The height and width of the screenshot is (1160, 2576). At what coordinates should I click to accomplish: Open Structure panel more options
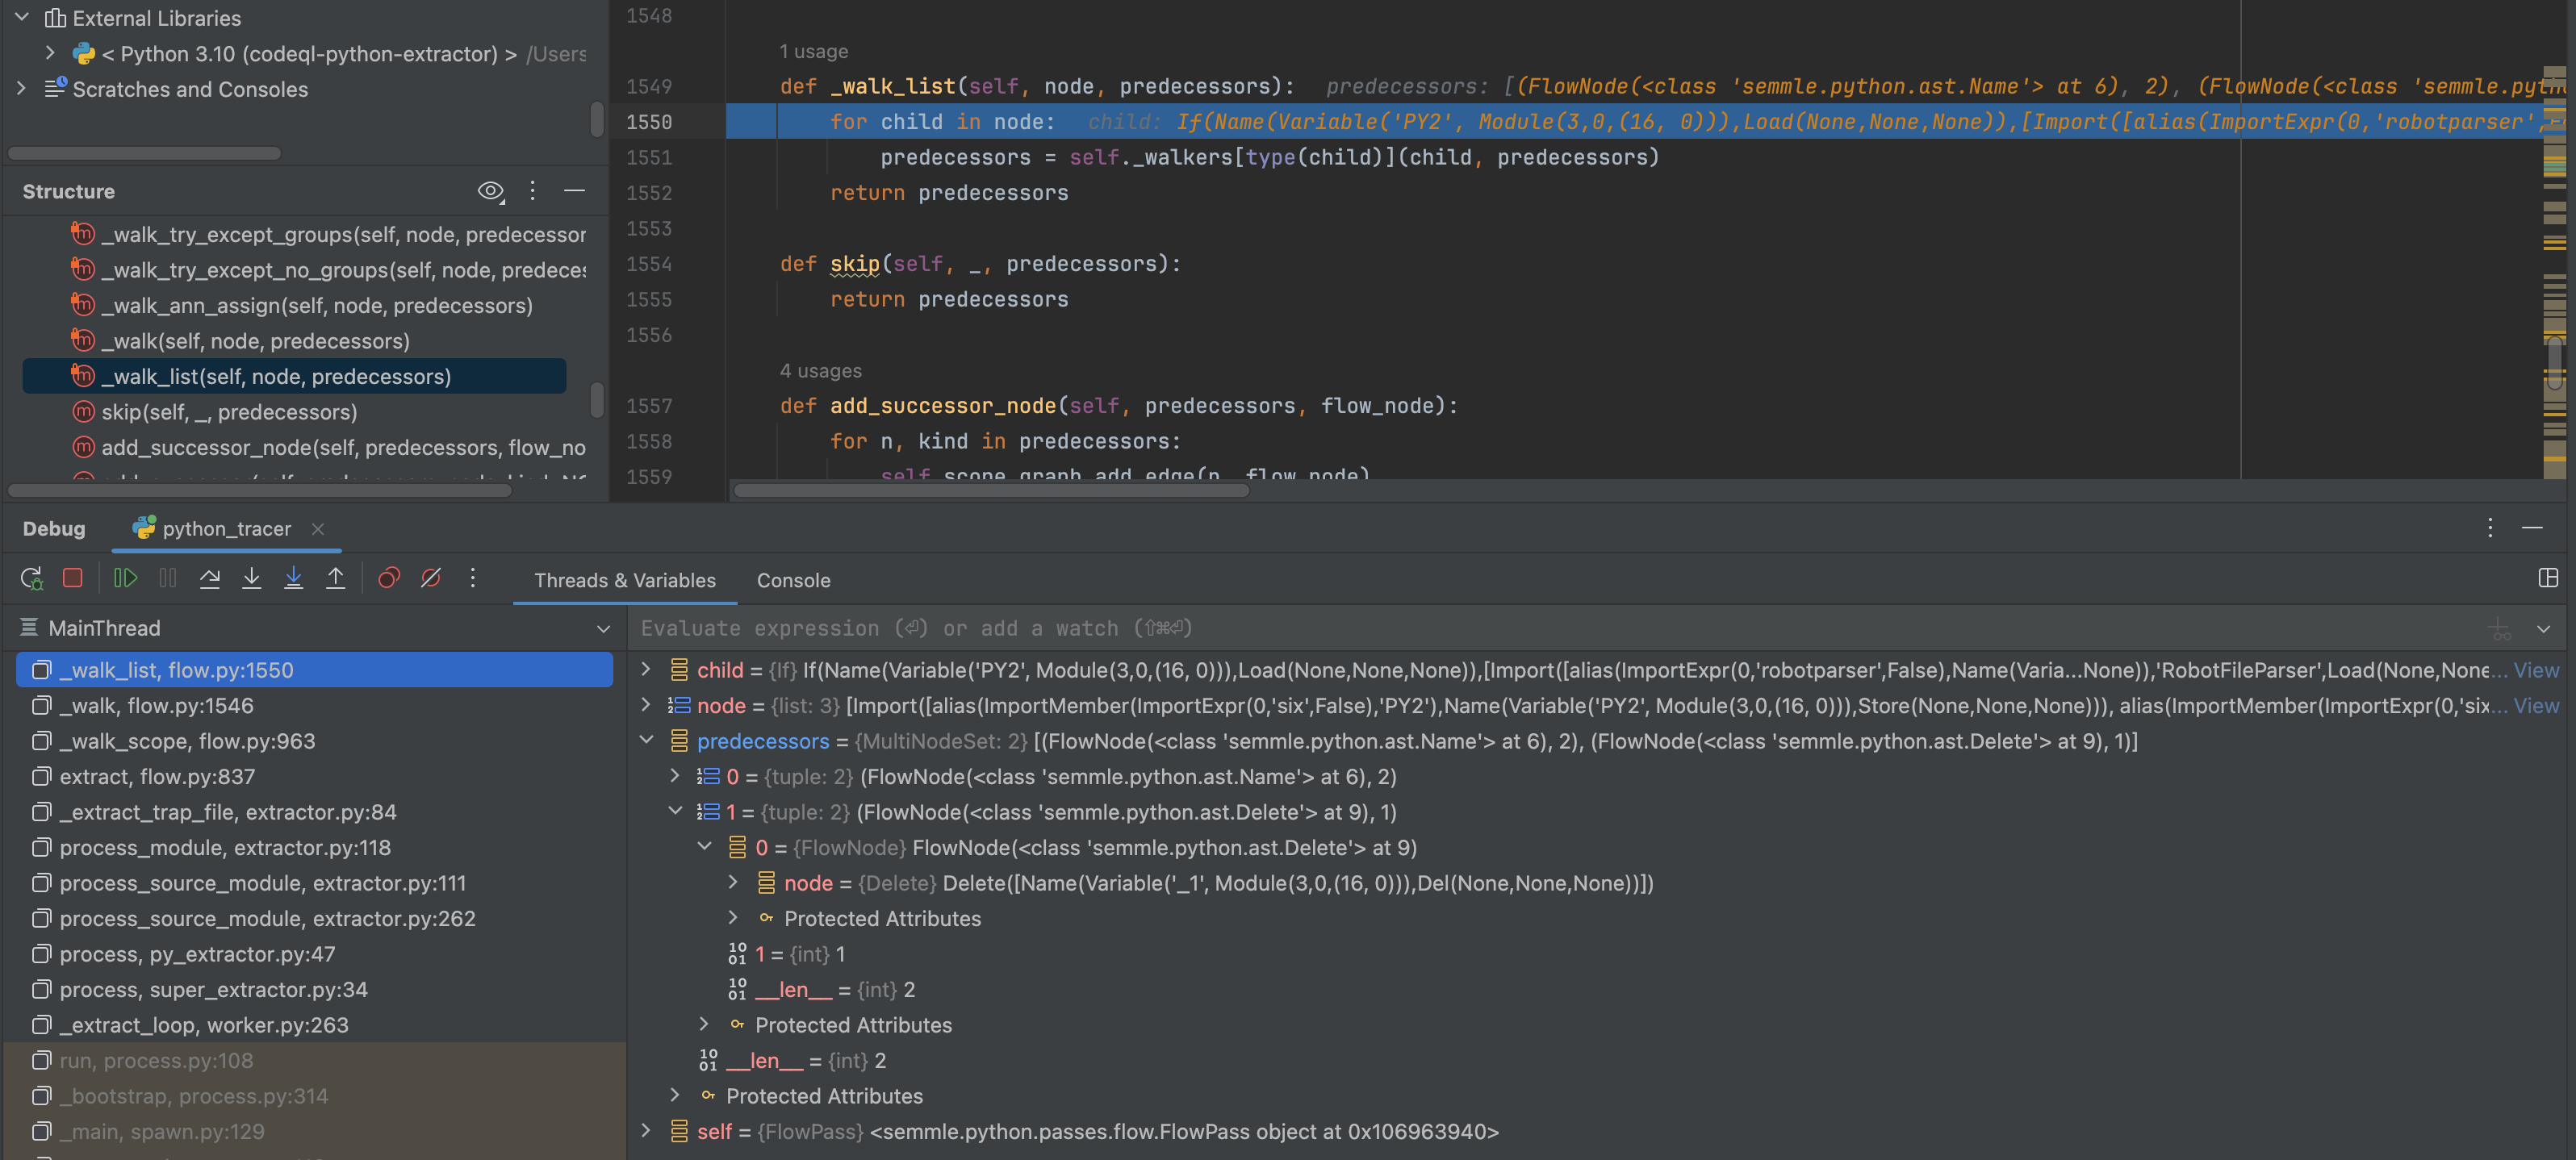click(x=533, y=191)
